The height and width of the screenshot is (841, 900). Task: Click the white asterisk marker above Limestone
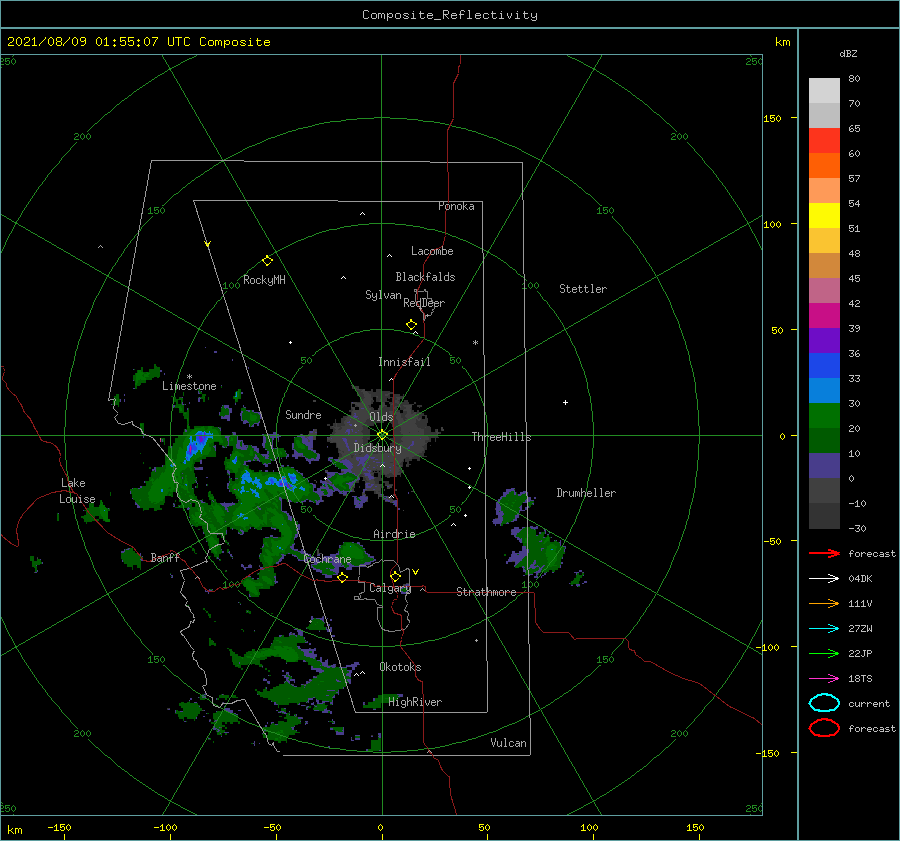189,377
